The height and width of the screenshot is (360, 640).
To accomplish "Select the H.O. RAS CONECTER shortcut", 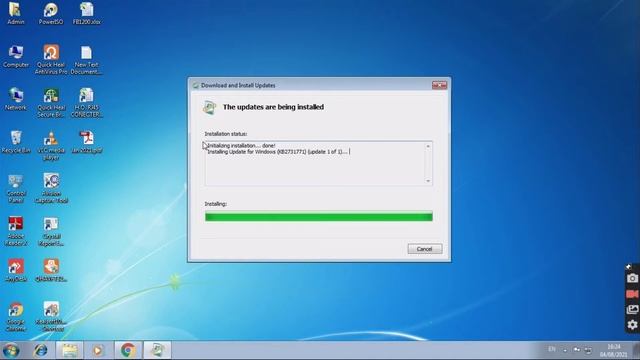I will (86, 103).
